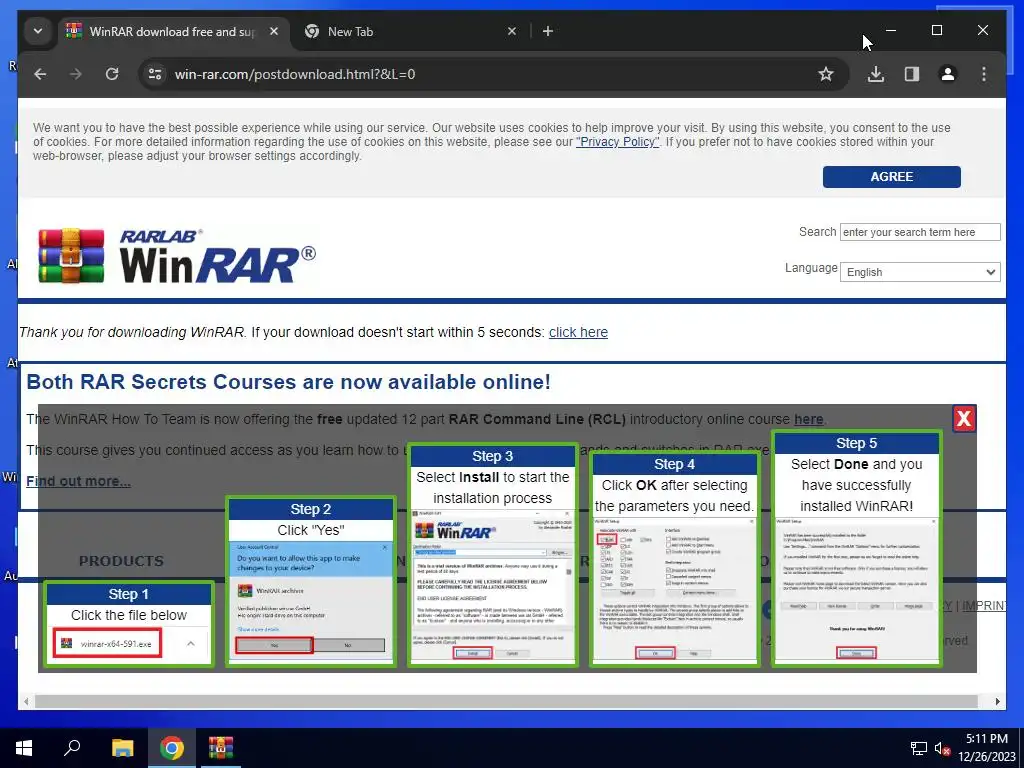Click the forward navigation arrow
This screenshot has height=768, width=1024.
pos(76,74)
